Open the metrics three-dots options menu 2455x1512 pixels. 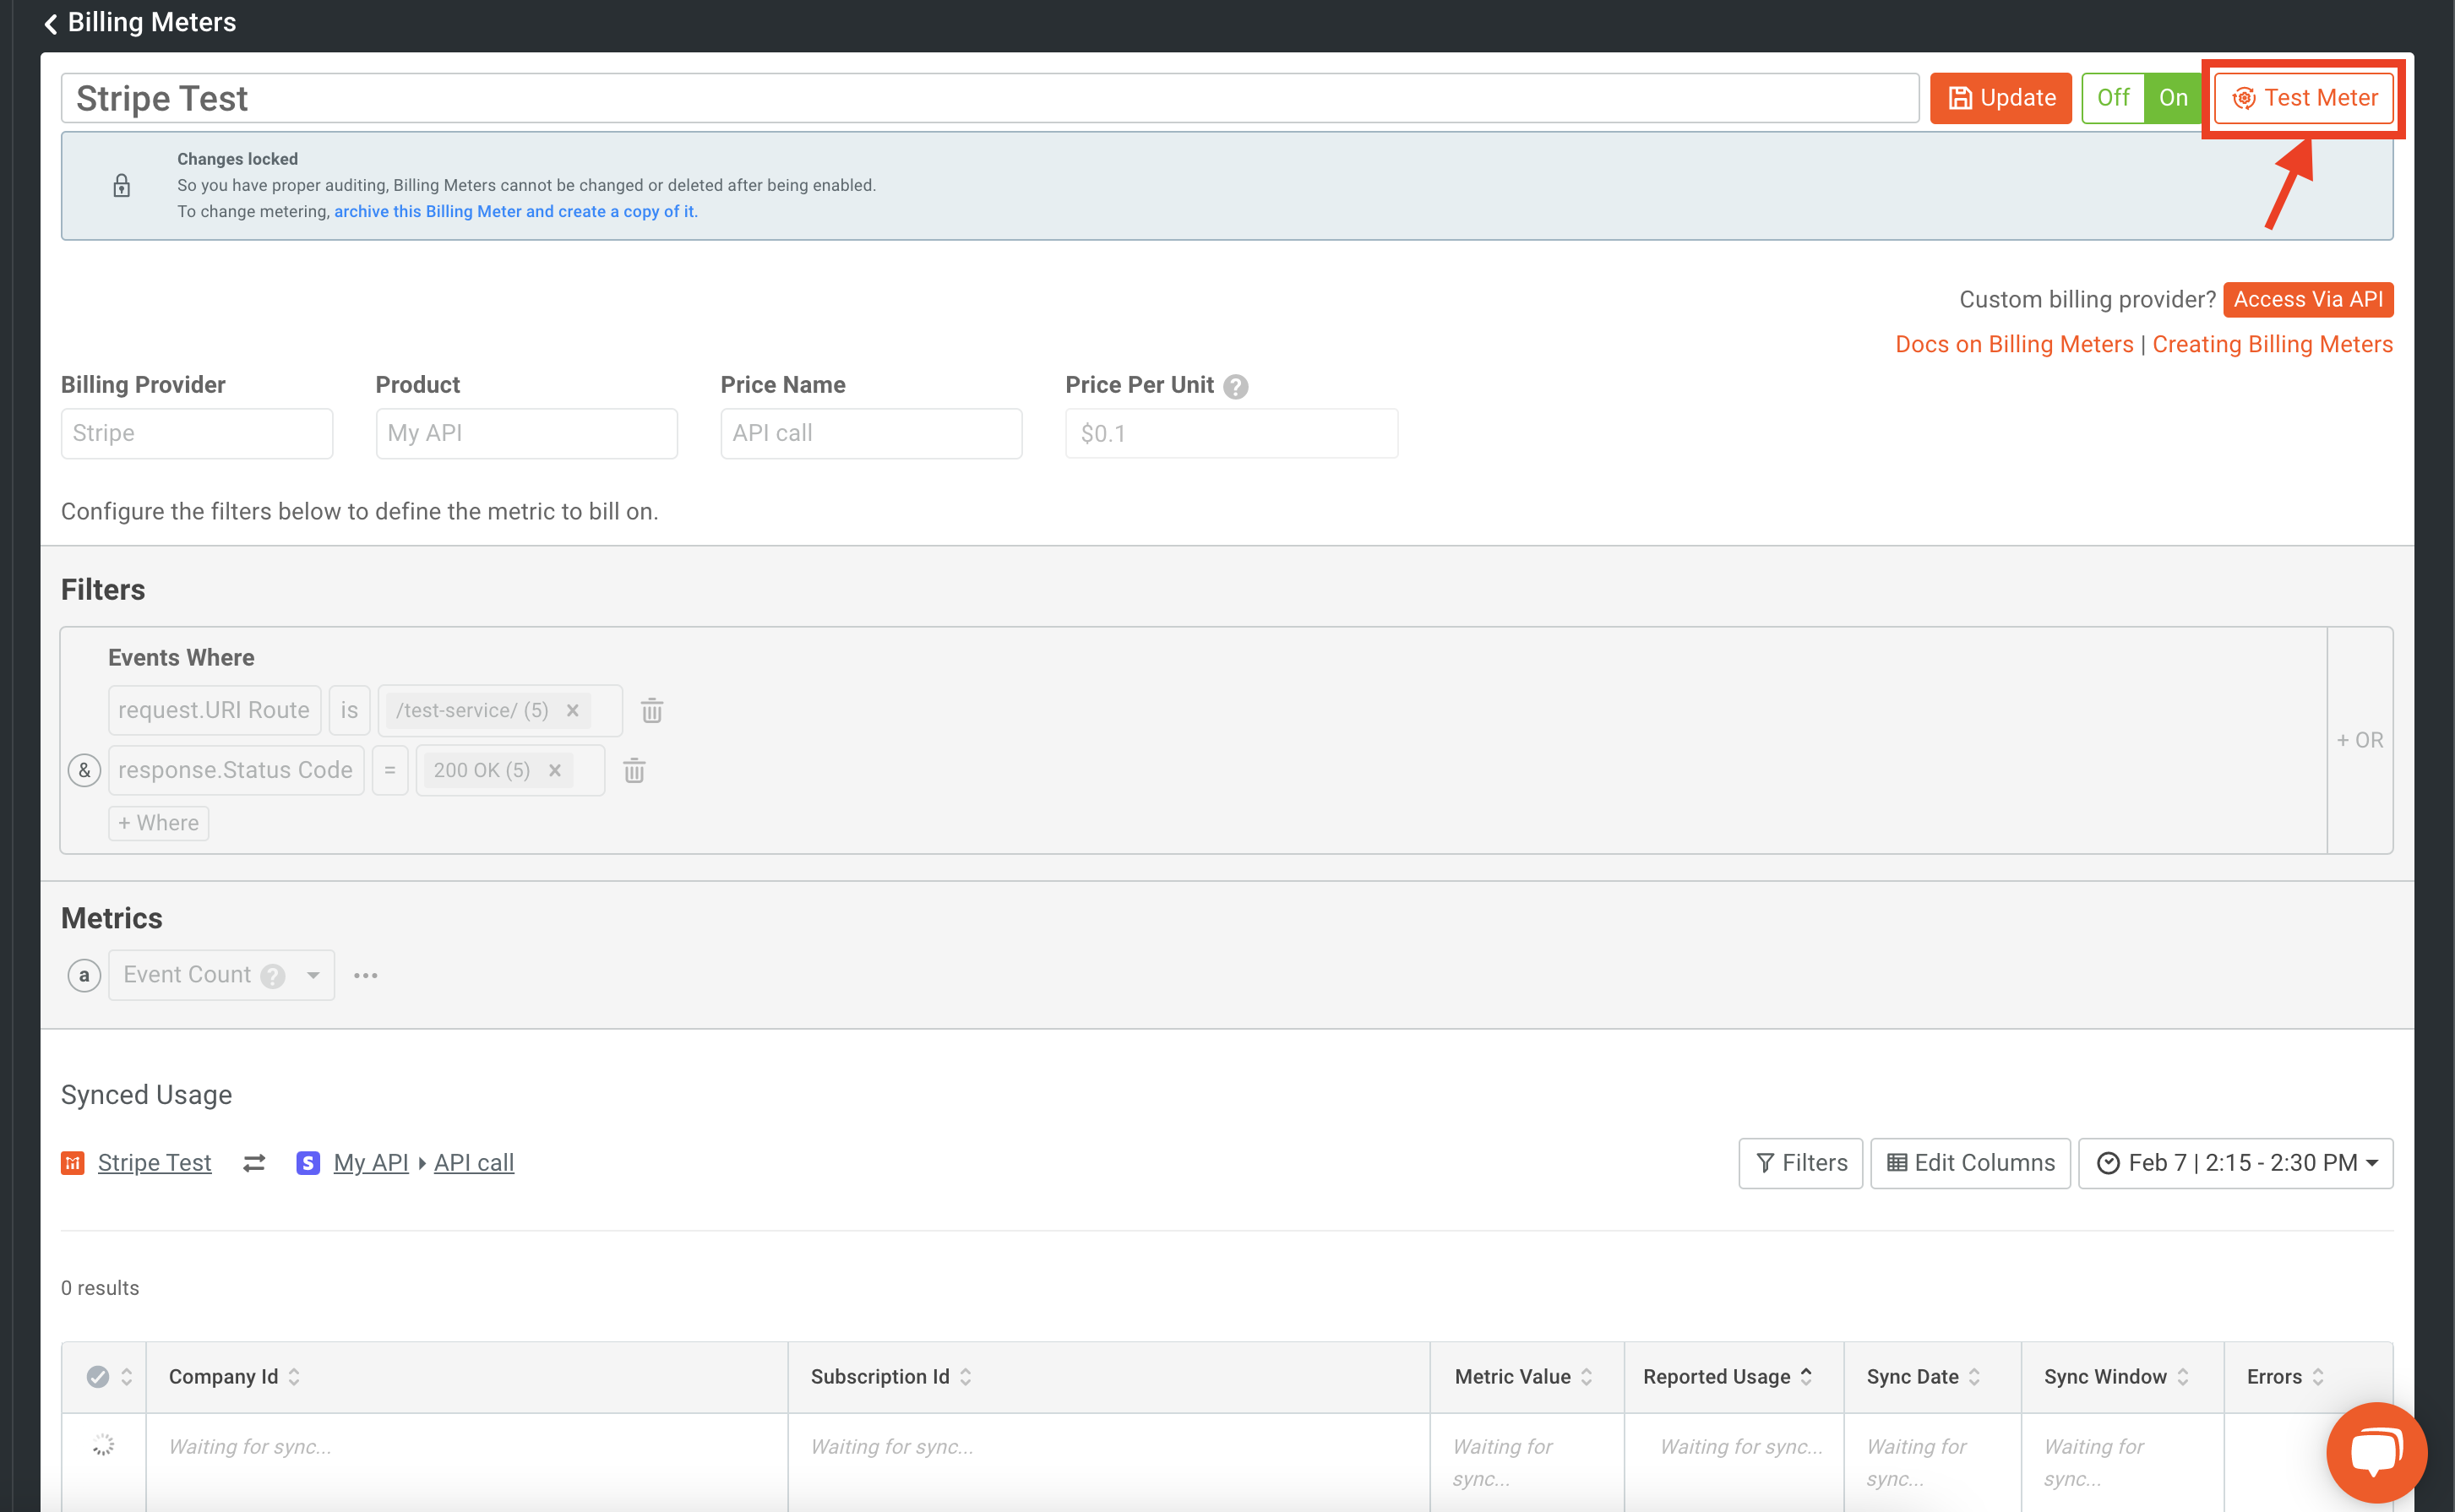366,975
